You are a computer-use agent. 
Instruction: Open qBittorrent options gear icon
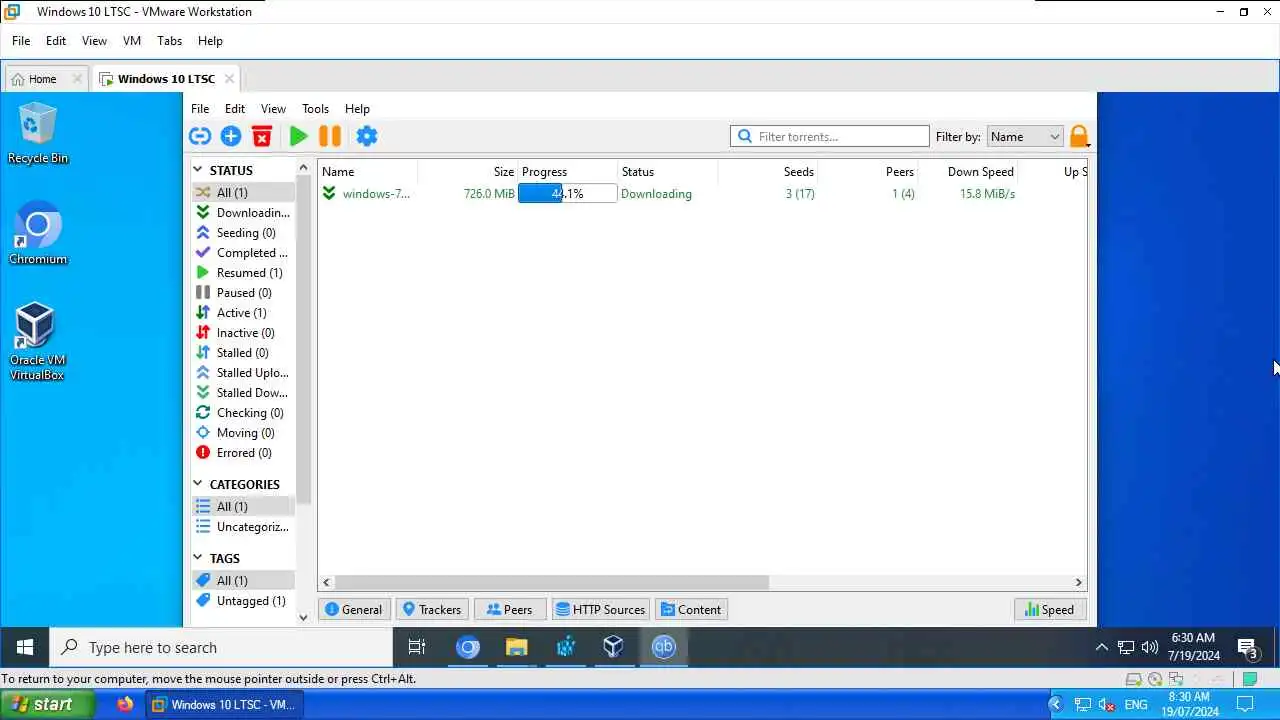click(367, 136)
